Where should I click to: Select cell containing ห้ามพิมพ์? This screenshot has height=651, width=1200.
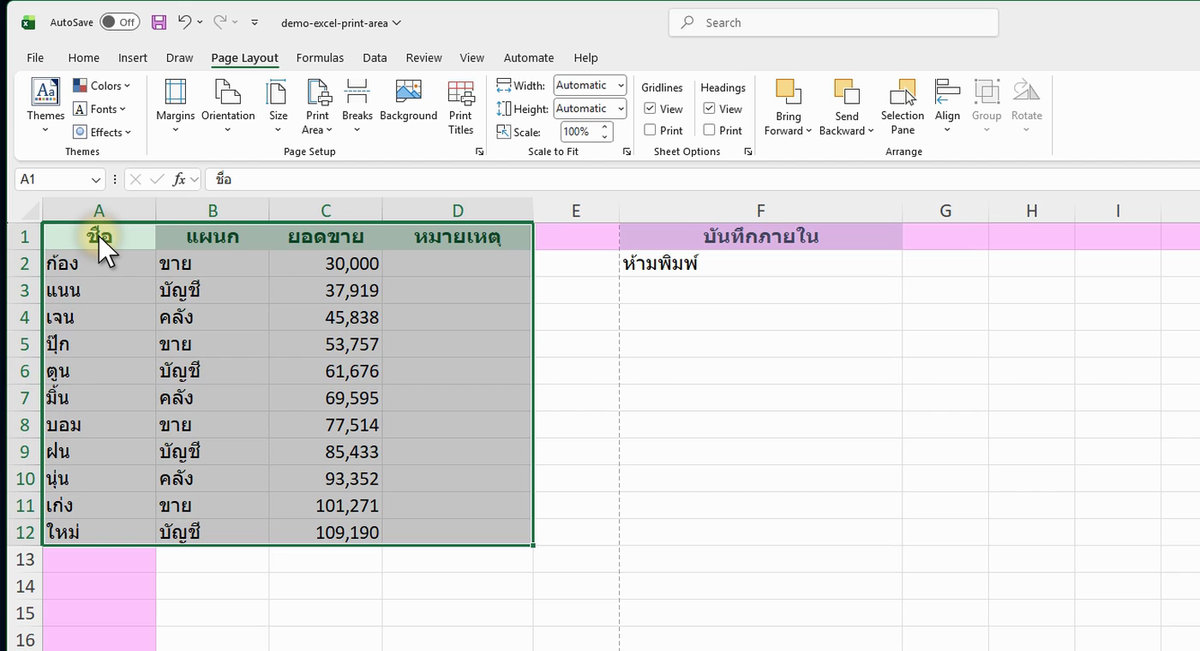point(761,264)
